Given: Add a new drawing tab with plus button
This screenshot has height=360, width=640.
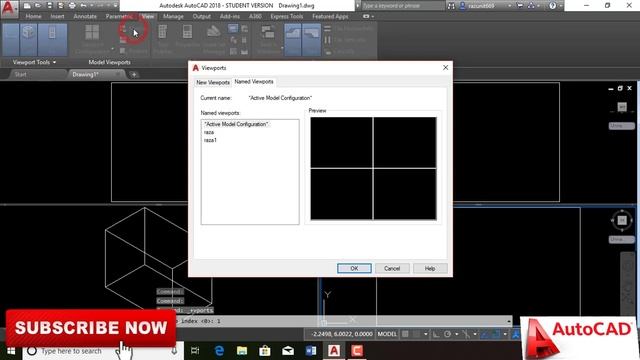Looking at the screenshot, I should click(134, 74).
